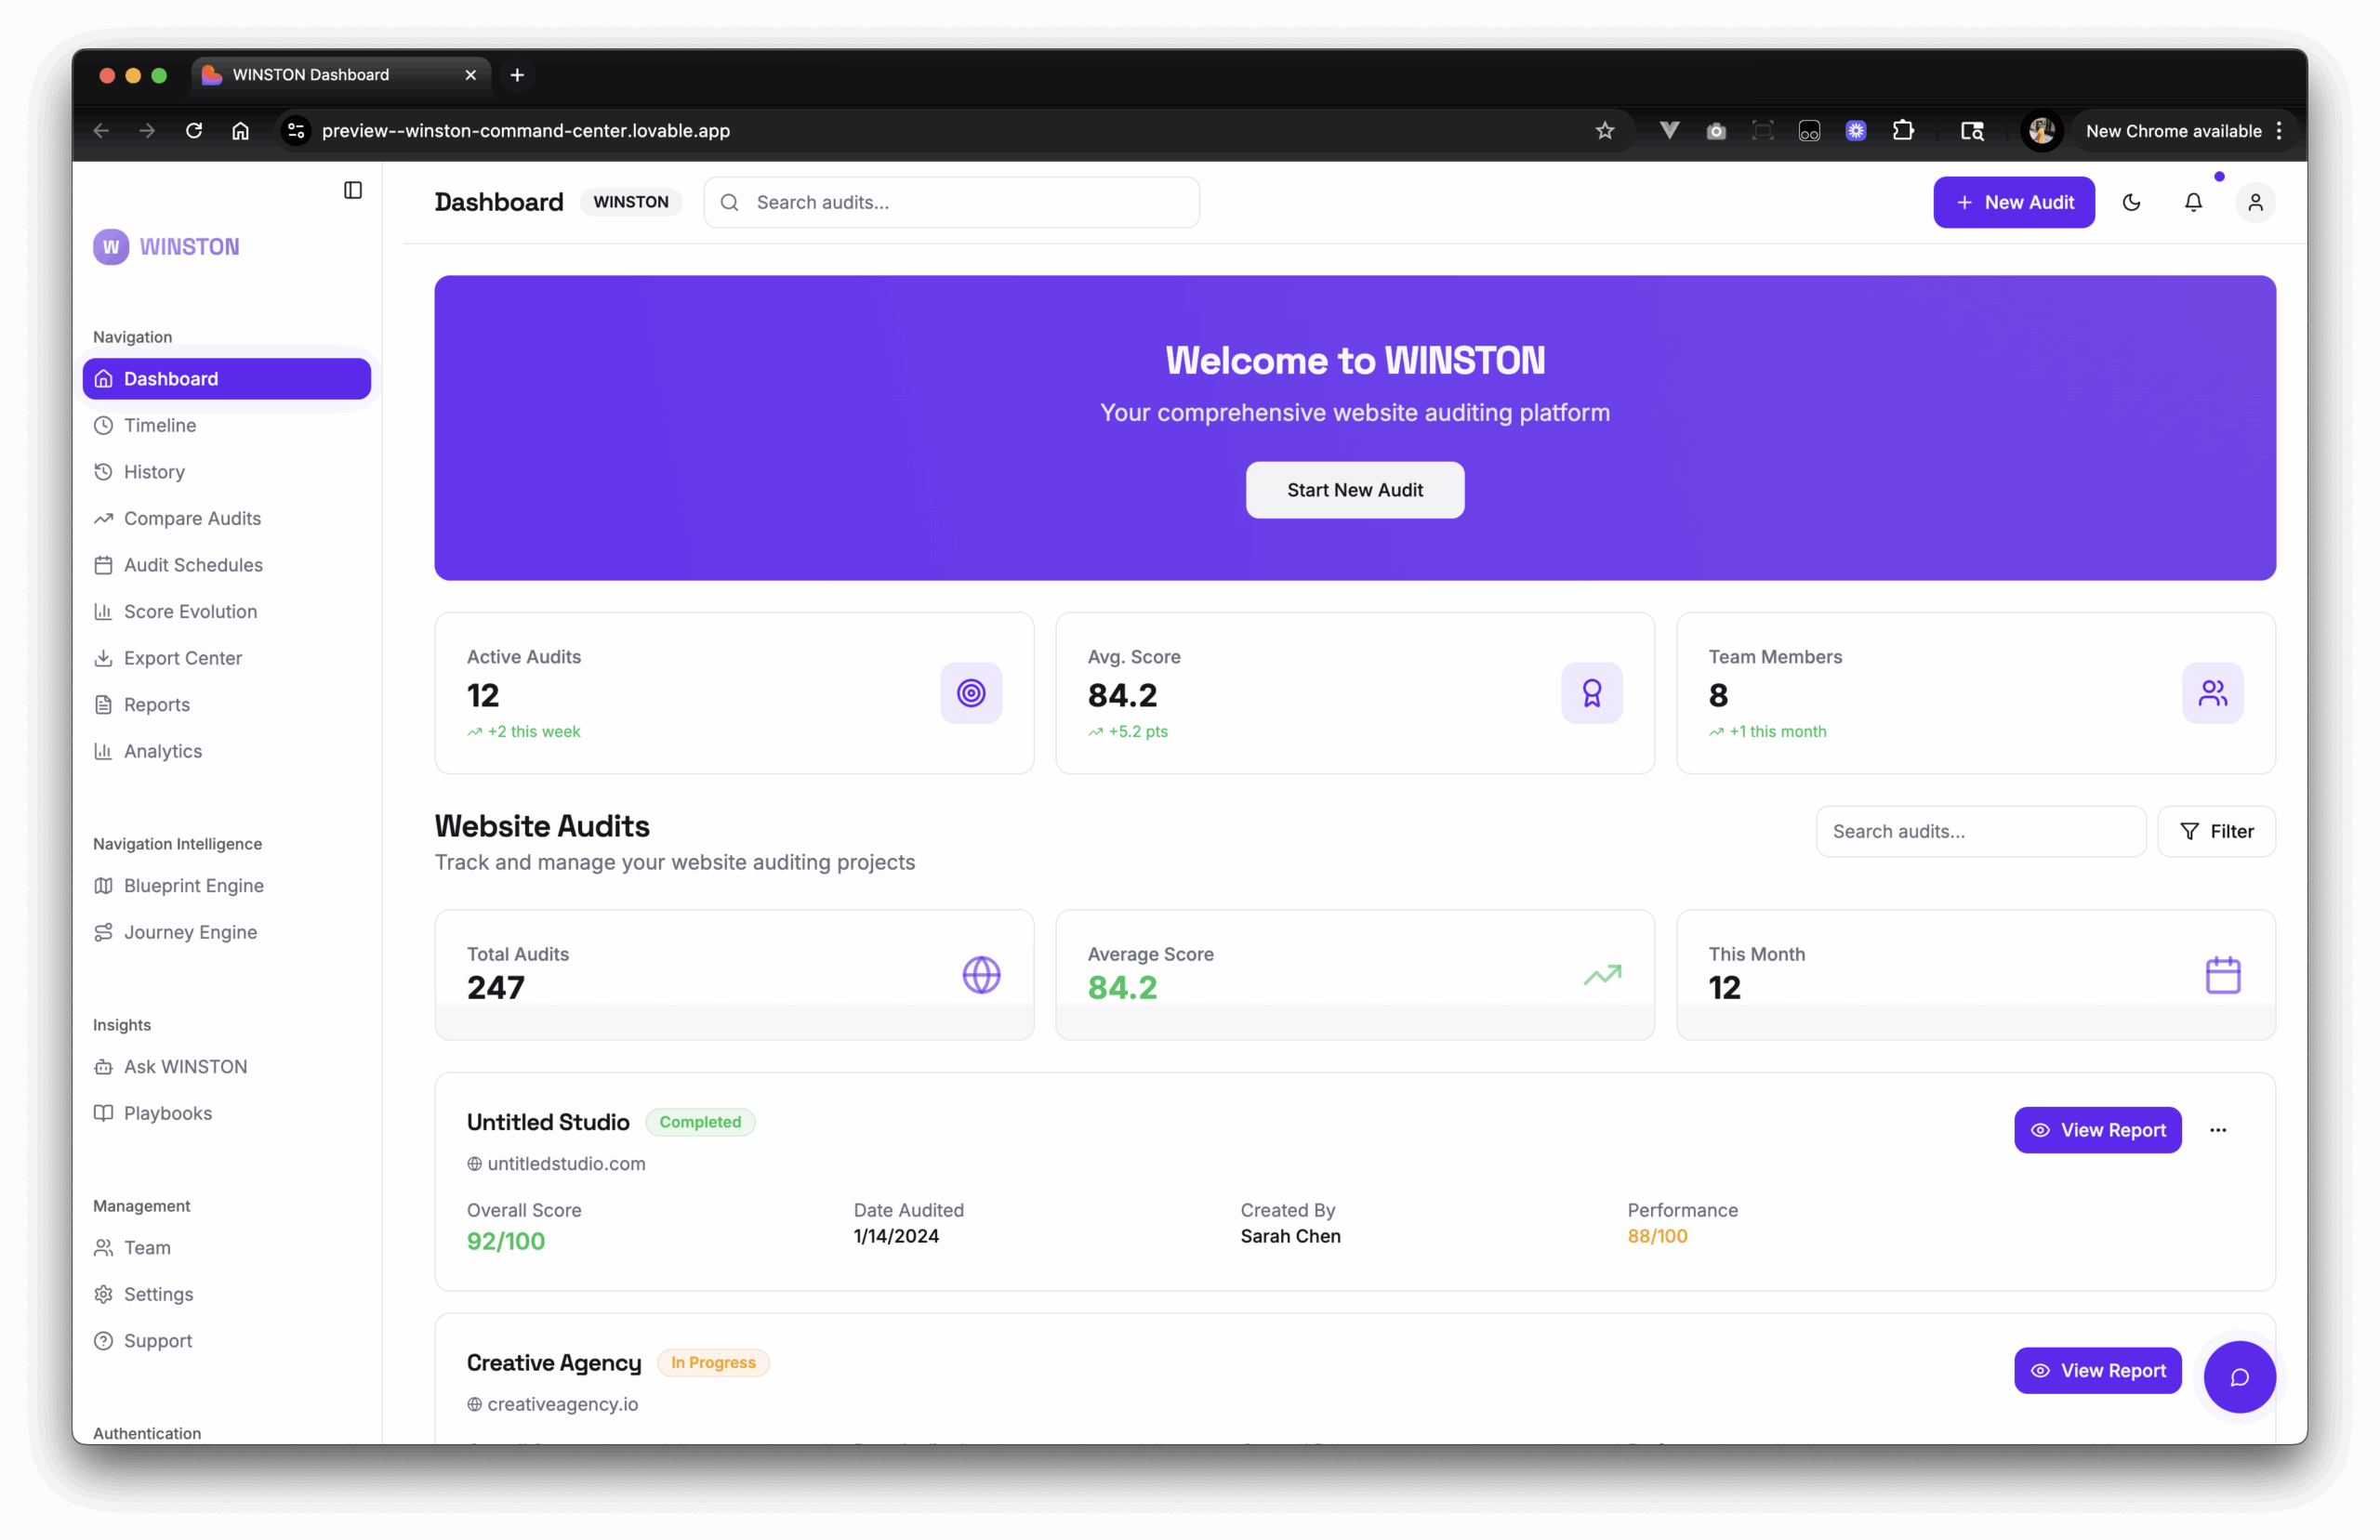Open chat bubble floating button
The height and width of the screenshot is (1540, 2380).
pos(2239,1377)
